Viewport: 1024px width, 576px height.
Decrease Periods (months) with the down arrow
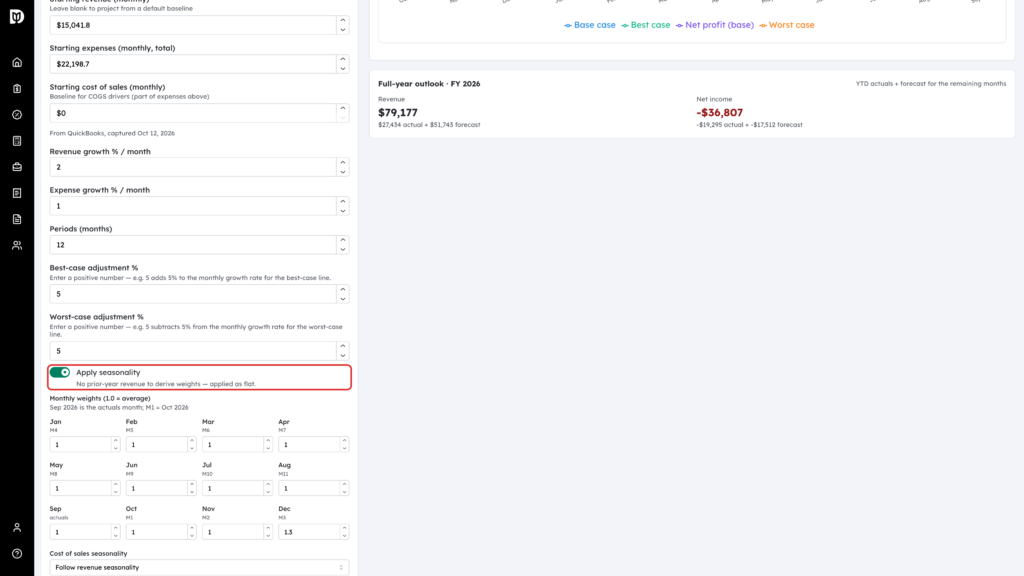pos(343,249)
